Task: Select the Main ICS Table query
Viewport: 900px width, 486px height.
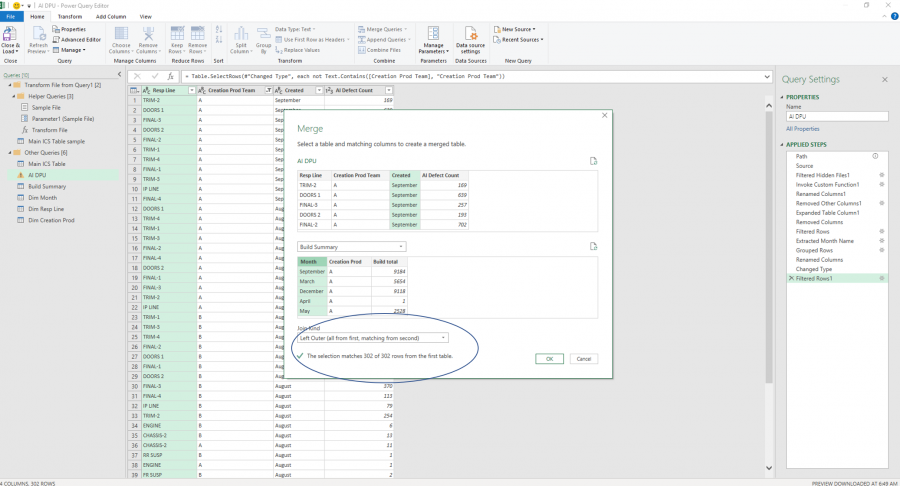Action: [47, 164]
